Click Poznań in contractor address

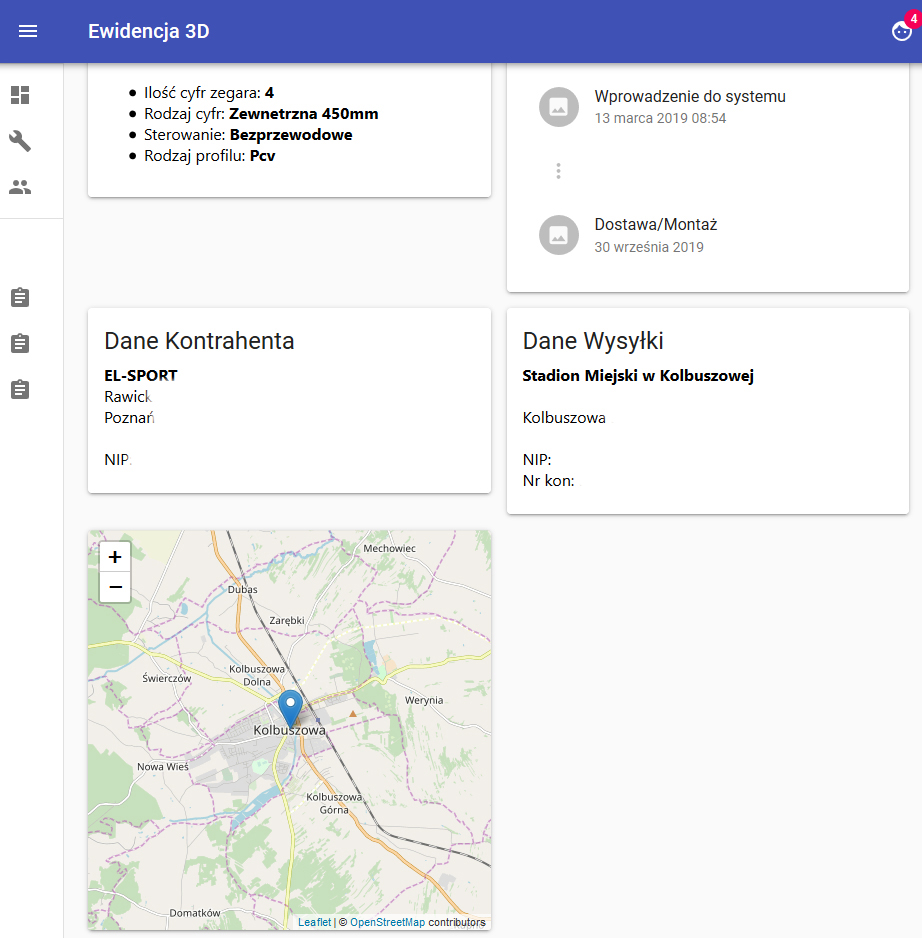129,418
